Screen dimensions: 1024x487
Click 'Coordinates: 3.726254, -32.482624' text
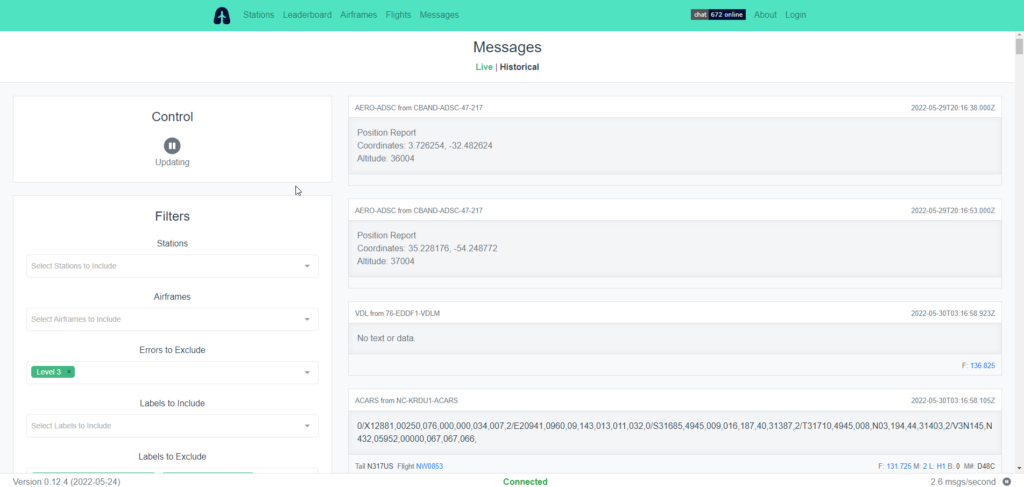point(424,146)
